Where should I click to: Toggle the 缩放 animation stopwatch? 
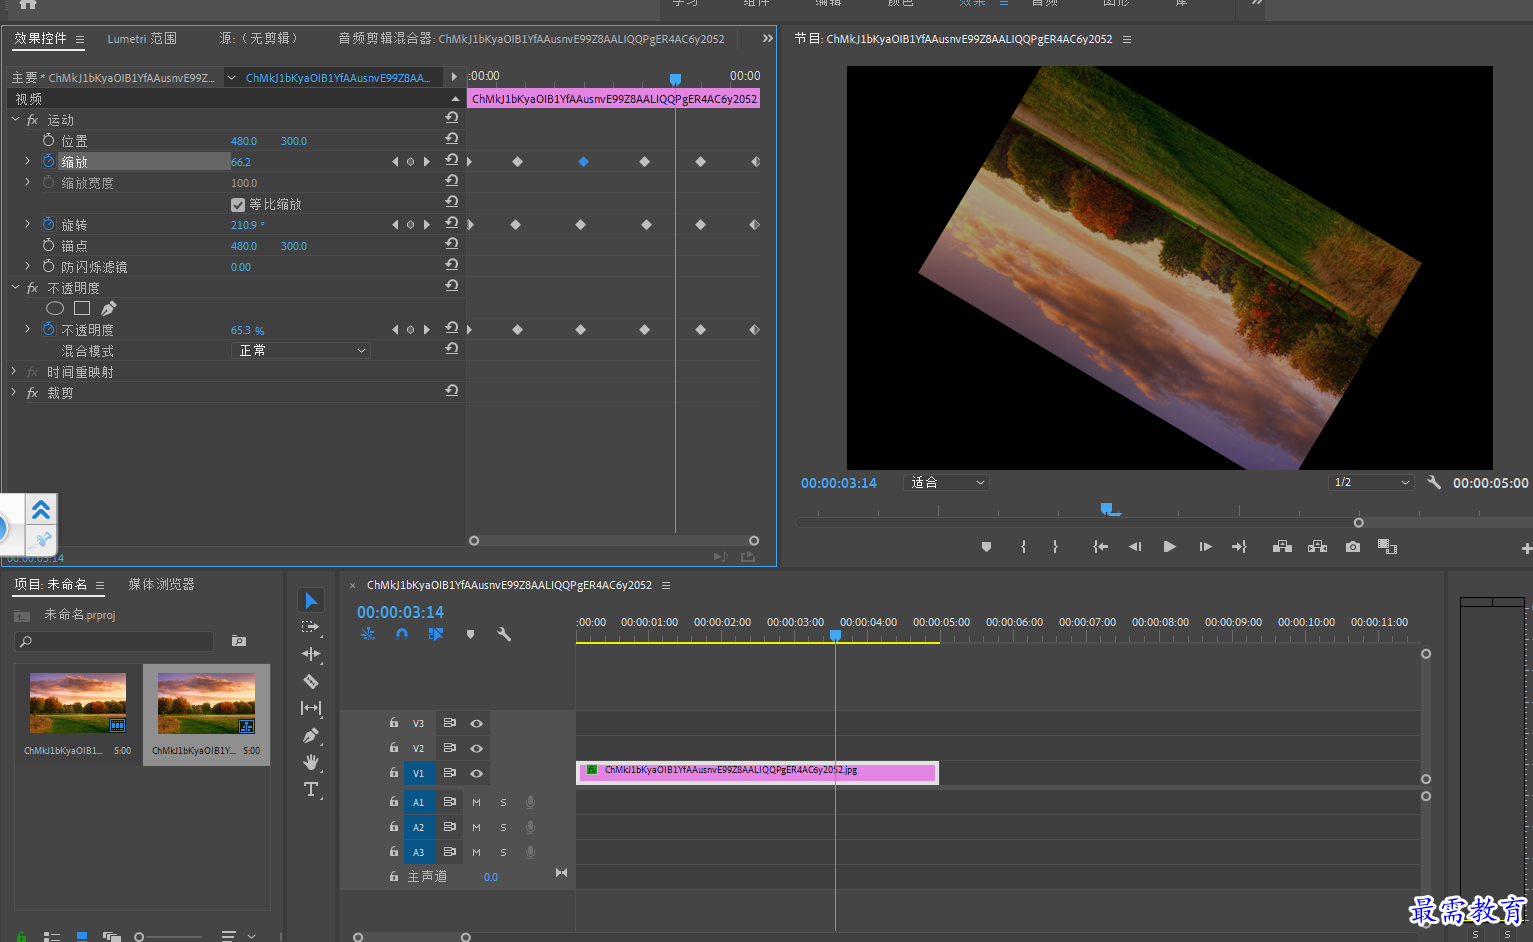tap(48, 161)
